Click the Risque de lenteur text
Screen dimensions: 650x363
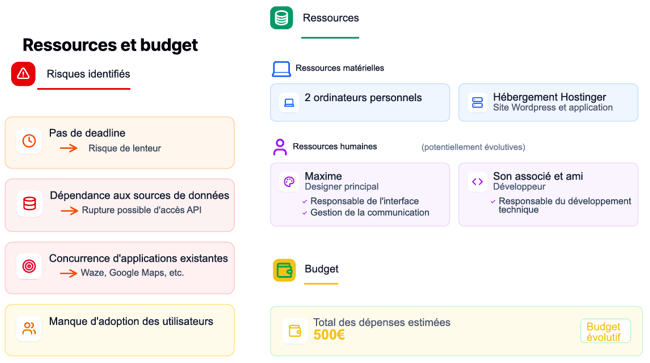(124, 148)
